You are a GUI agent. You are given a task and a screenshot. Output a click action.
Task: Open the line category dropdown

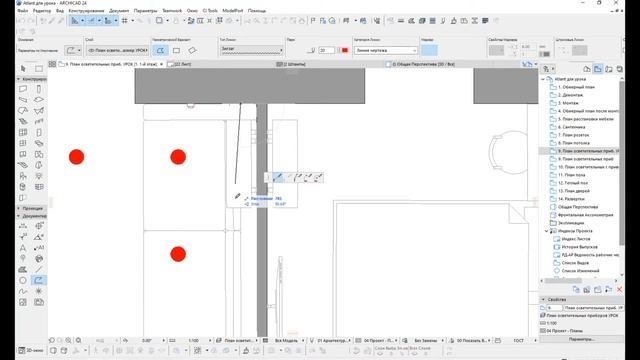click(x=386, y=50)
